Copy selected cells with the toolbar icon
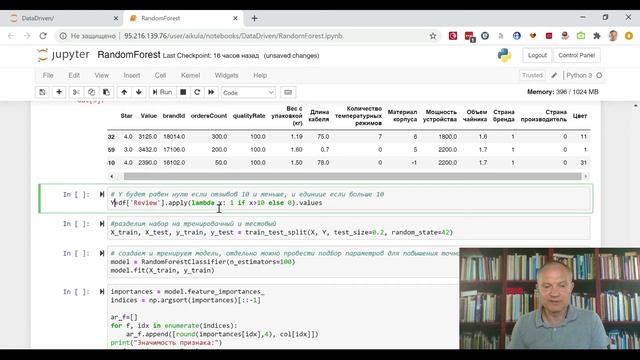 tap(91, 92)
